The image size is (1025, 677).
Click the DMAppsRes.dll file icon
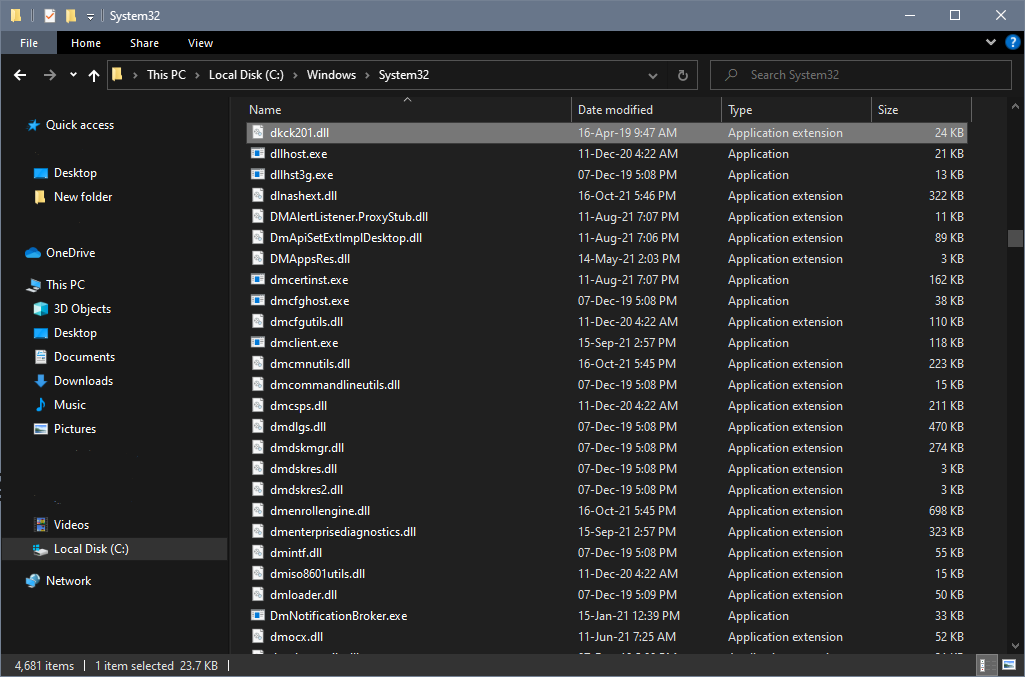point(258,258)
